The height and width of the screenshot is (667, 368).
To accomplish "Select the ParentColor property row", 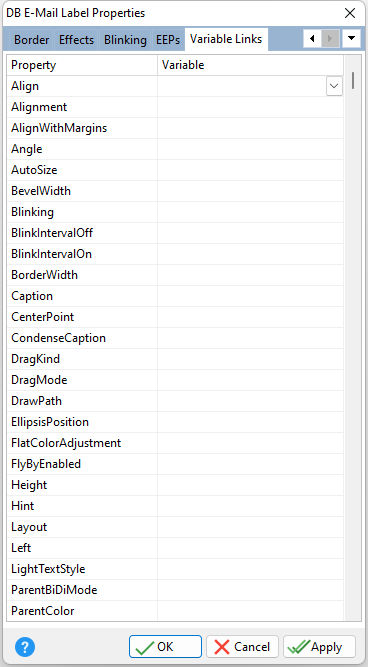I will pos(175,611).
